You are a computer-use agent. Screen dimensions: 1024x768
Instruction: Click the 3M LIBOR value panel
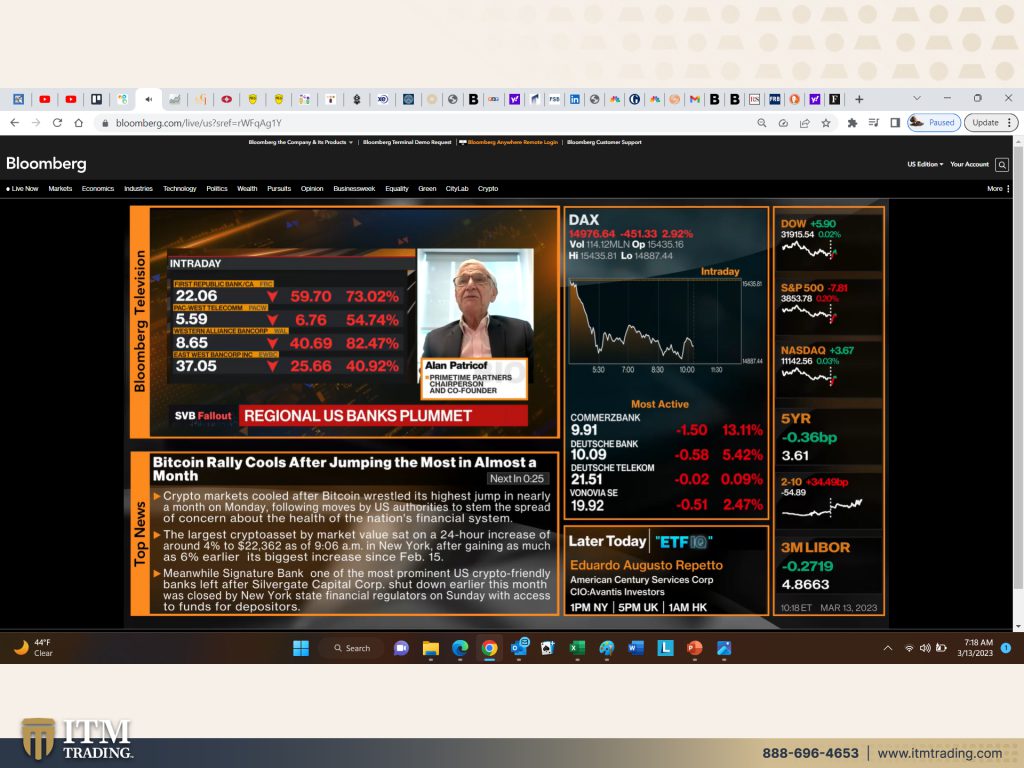pyautogui.click(x=829, y=566)
